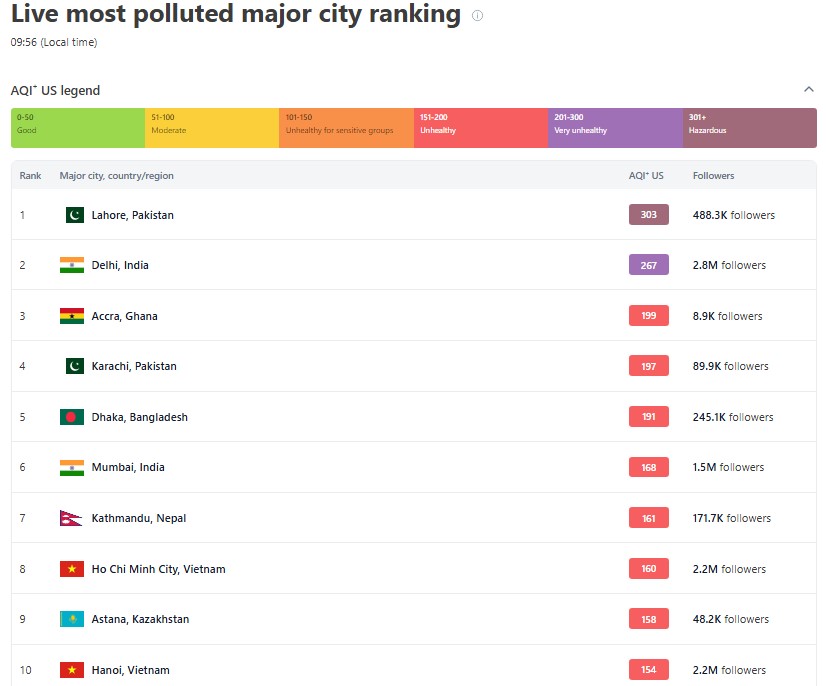Viewport: 826px width, 686px height.
Task: Click the purple Very unhealthy legend swatch
Action: (x=615, y=128)
